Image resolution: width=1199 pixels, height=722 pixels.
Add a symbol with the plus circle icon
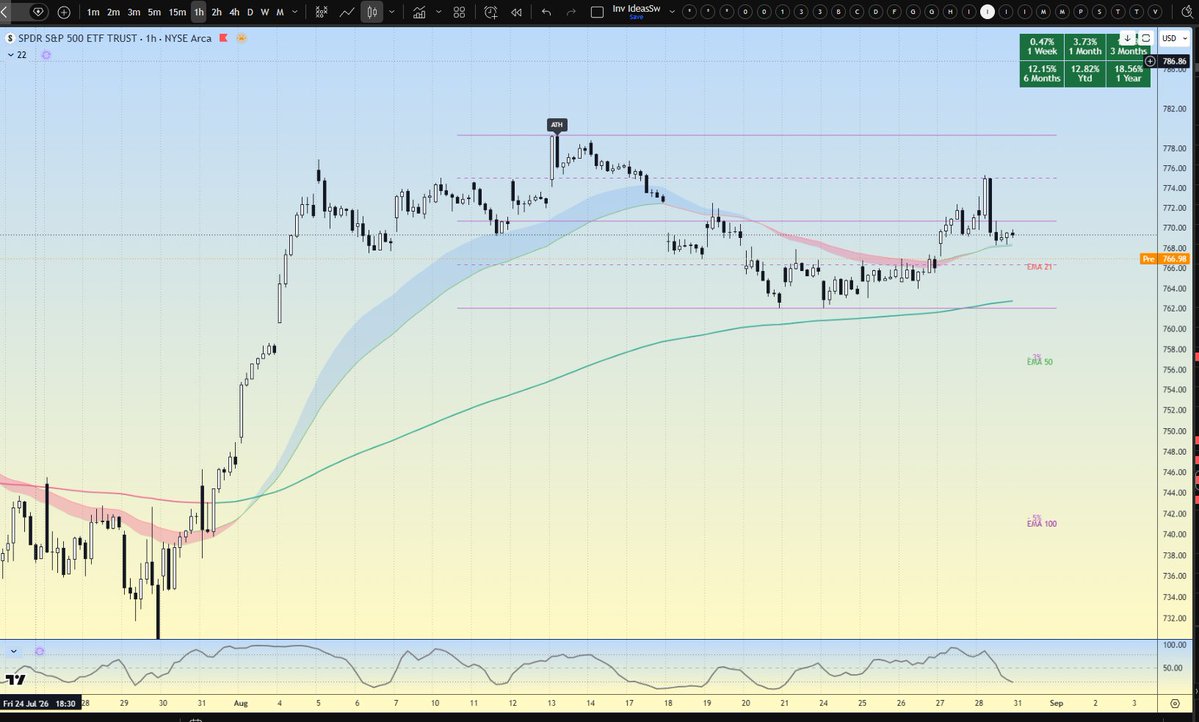63,11
